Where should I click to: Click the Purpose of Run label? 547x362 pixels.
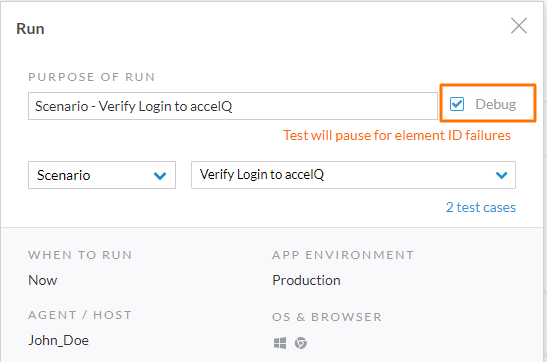(91, 77)
